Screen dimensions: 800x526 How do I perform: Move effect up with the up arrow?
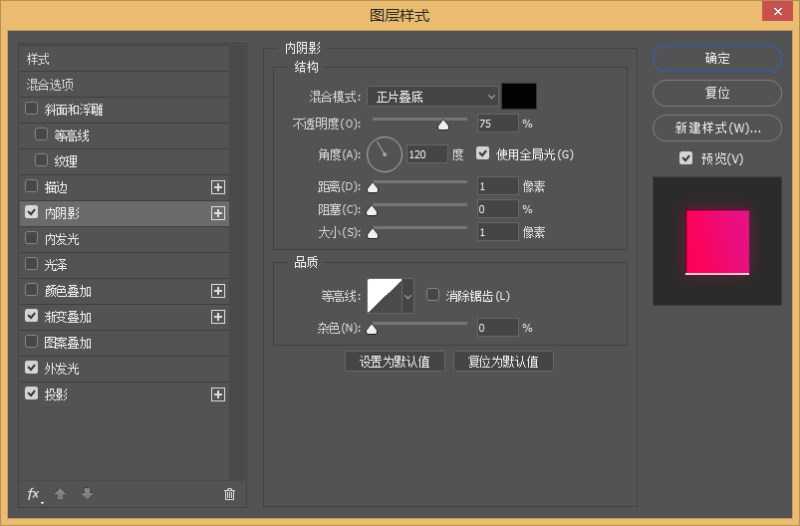click(x=60, y=494)
